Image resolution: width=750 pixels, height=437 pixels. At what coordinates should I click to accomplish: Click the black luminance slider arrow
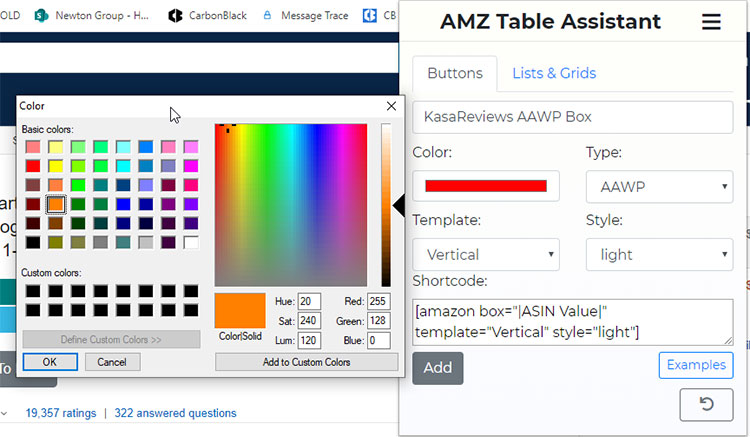pyautogui.click(x=398, y=205)
